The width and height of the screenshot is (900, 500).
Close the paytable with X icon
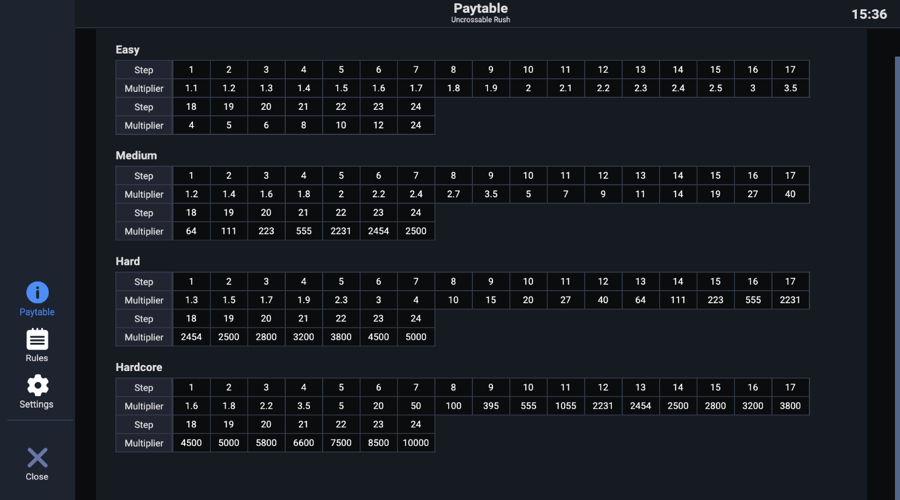tap(37, 458)
